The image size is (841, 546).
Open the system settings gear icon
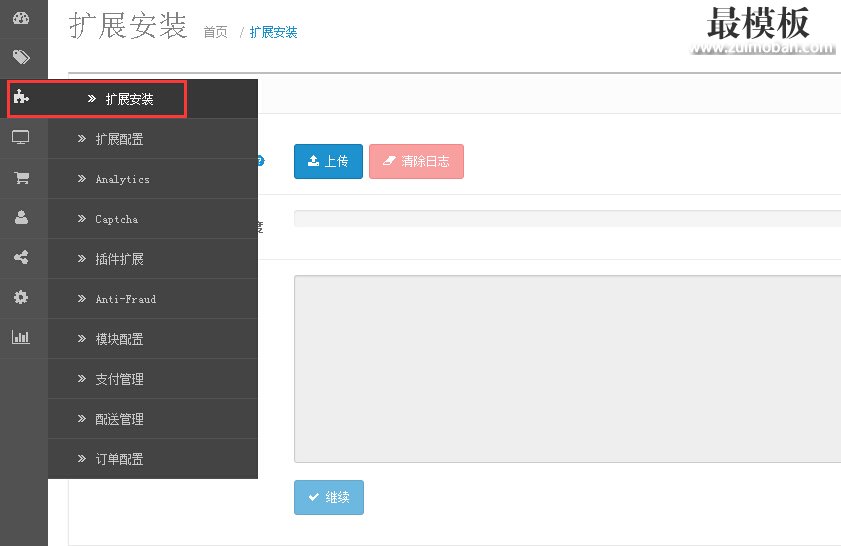click(x=21, y=298)
